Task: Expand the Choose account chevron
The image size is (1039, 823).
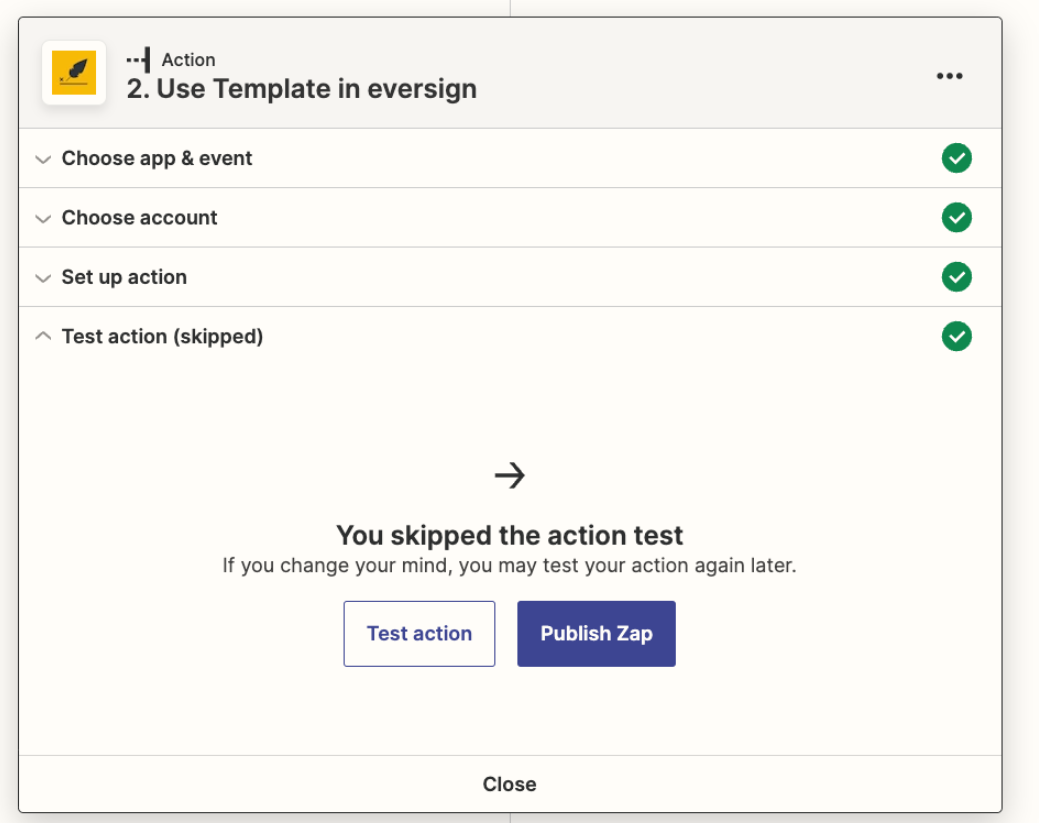Action: 42,218
